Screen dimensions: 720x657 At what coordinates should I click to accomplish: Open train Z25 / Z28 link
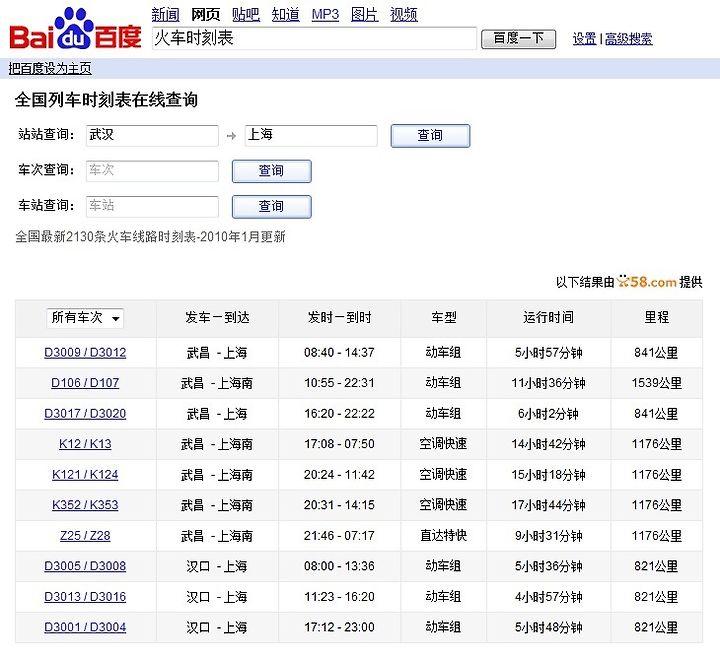85,536
